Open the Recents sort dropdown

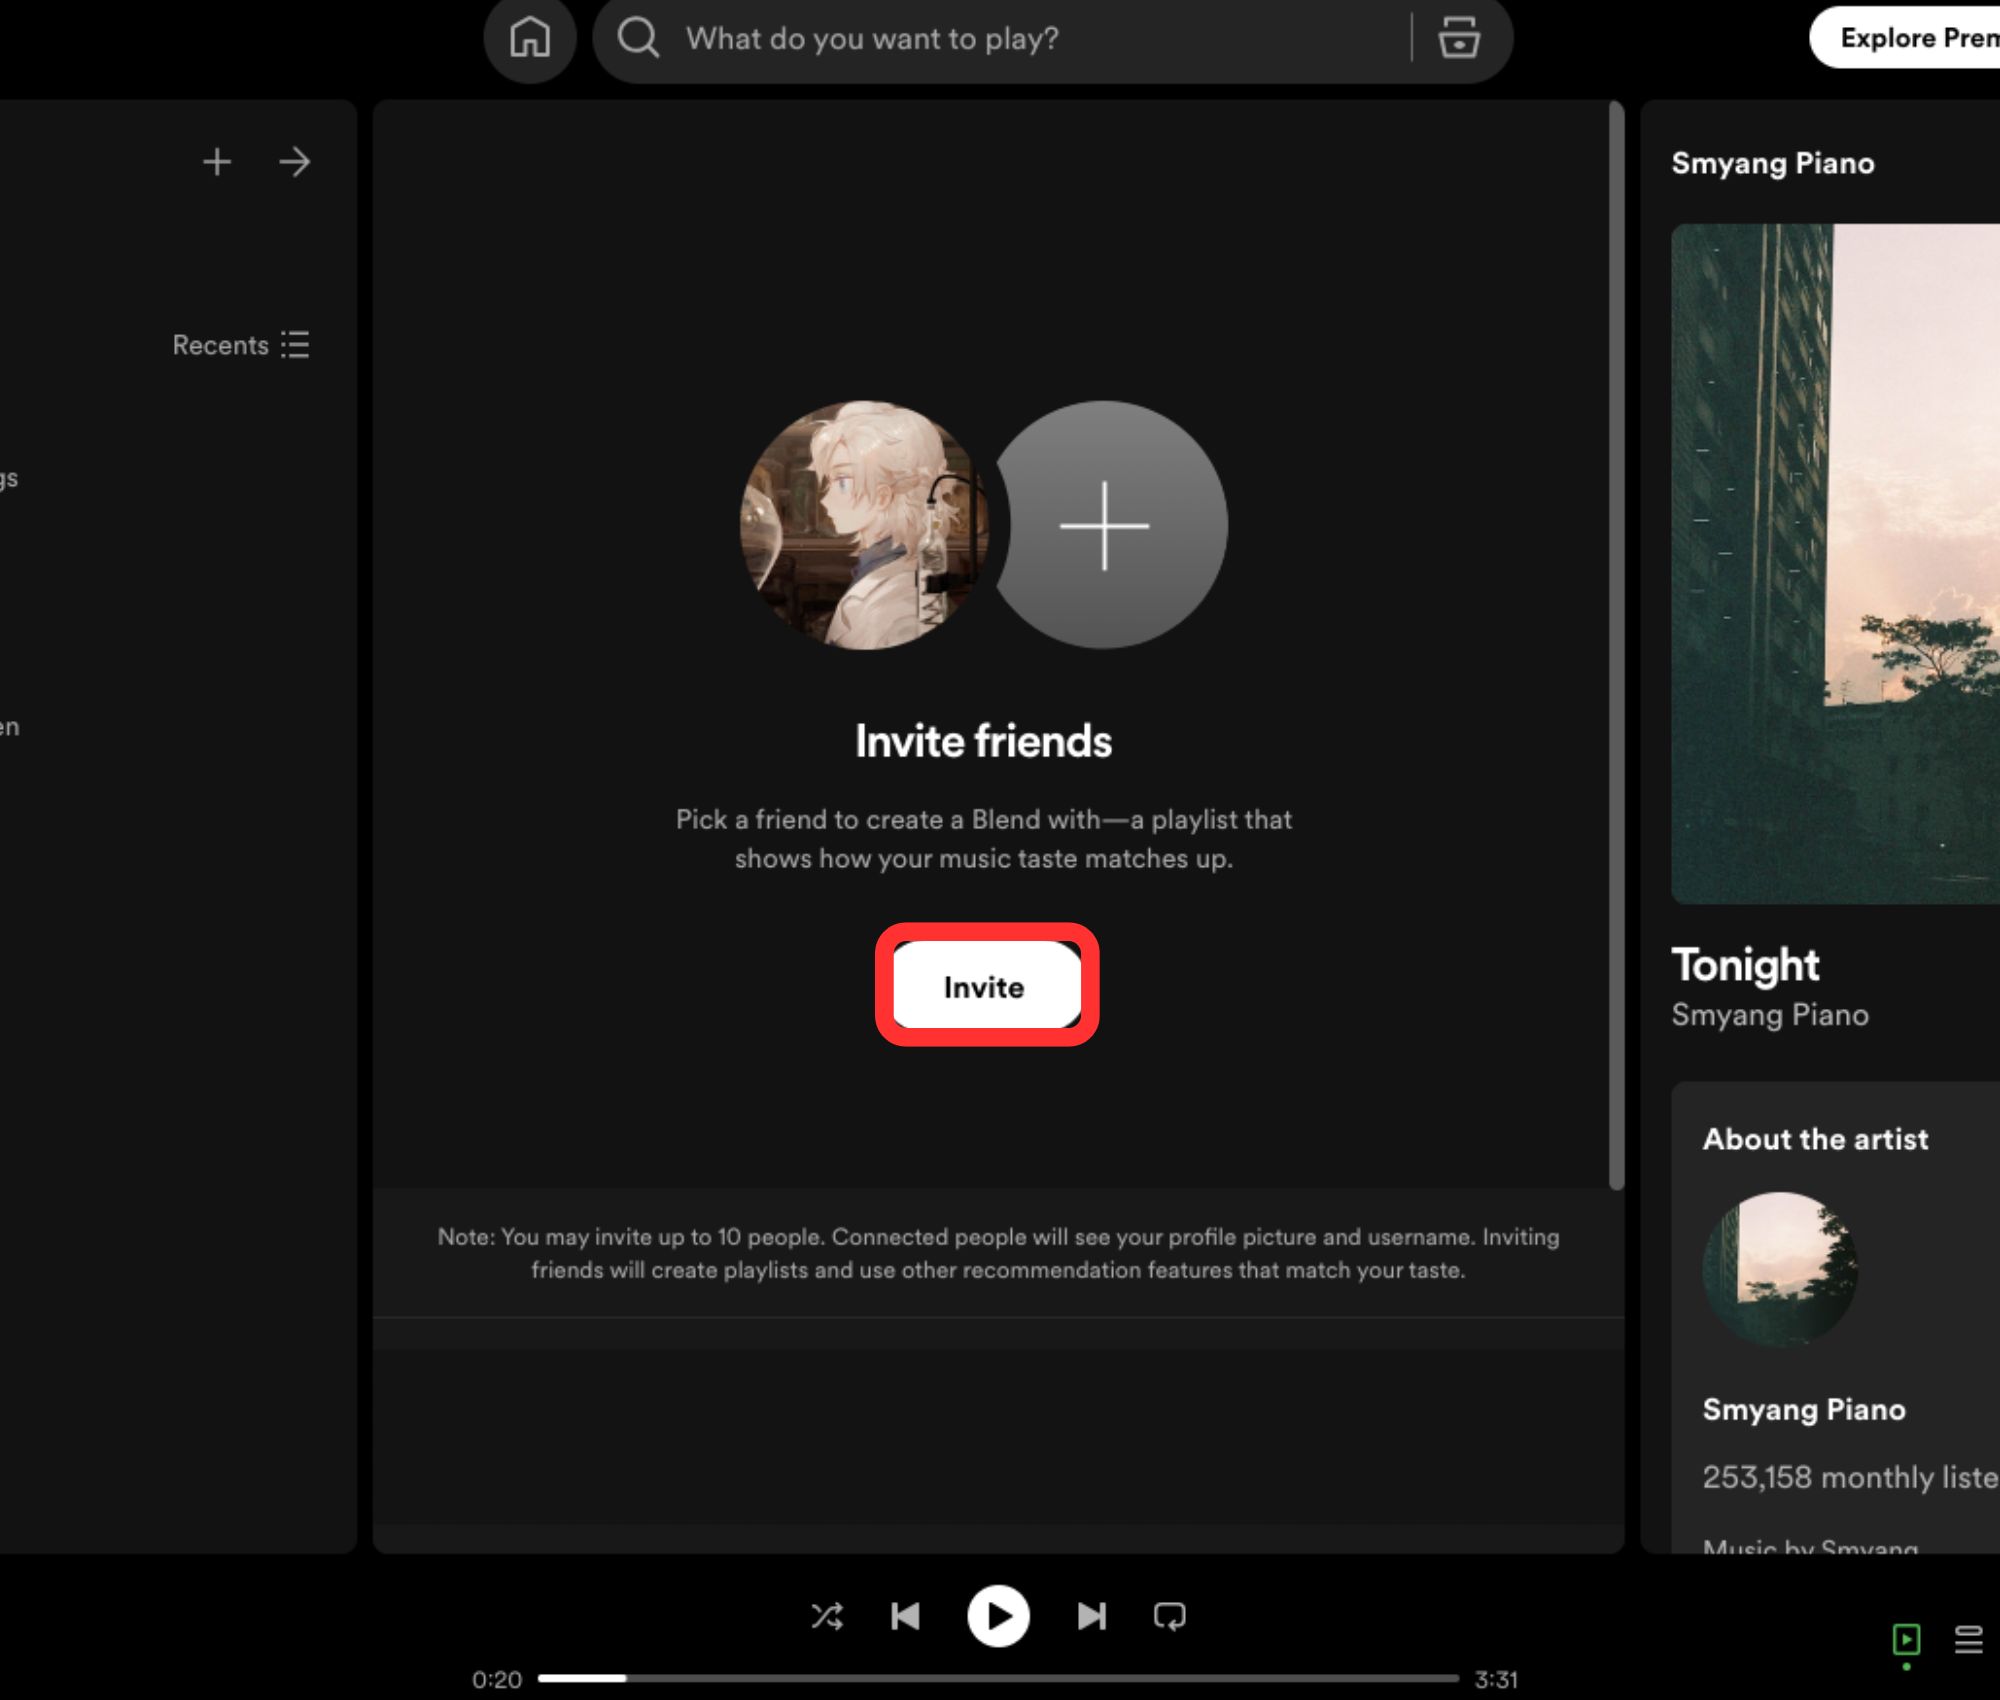coord(241,345)
